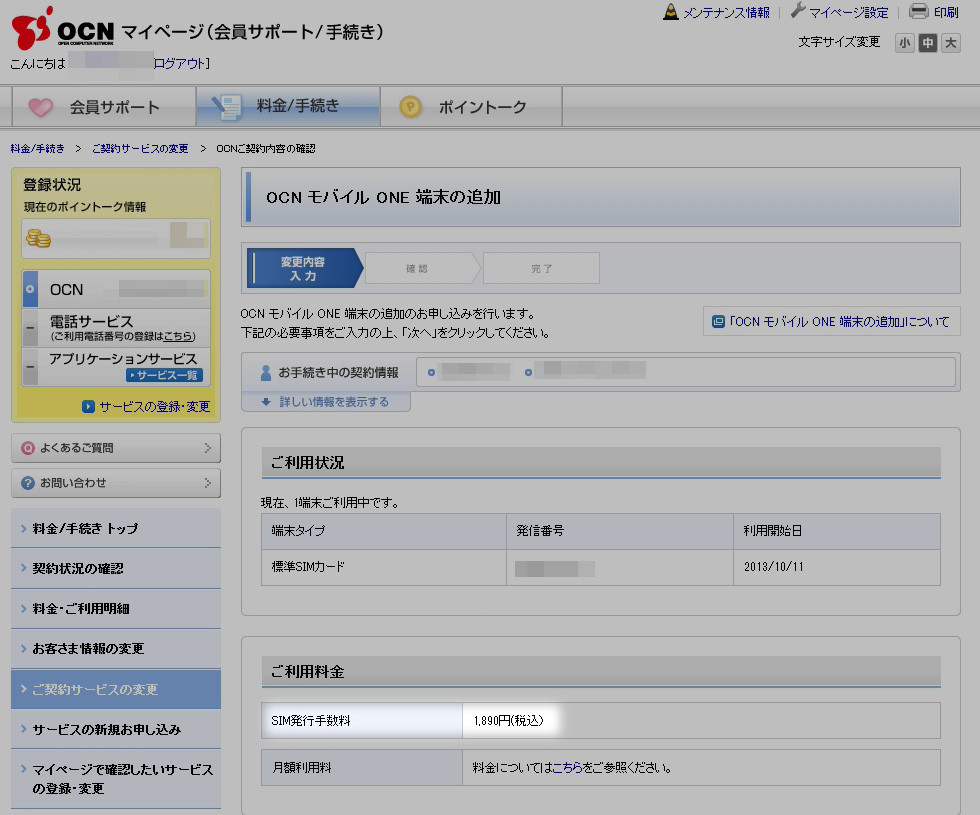The width and height of the screenshot is (980, 815).
Task: Click the OCN logo at top left
Action: [x=60, y=30]
